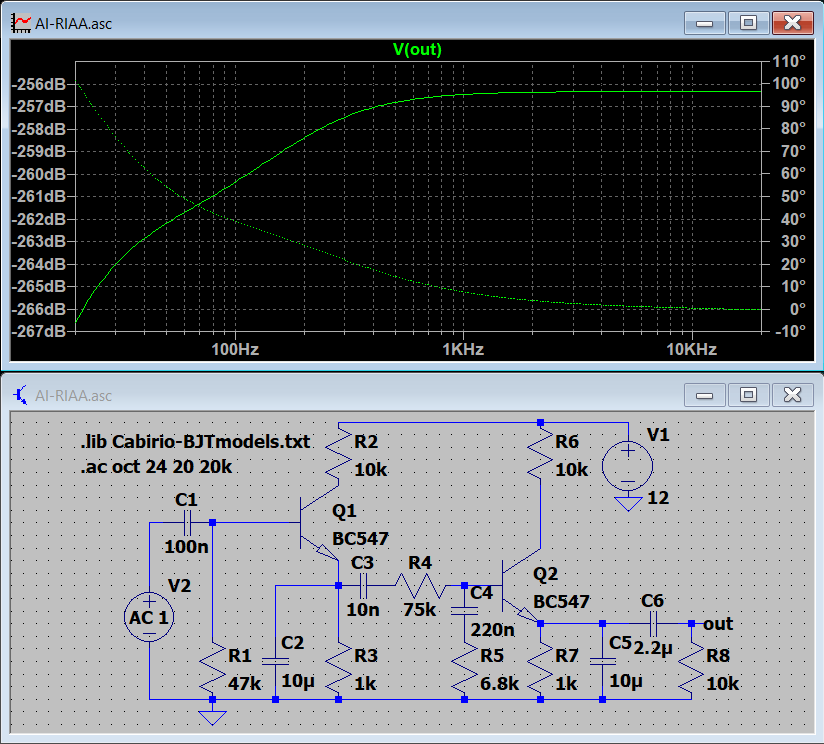Click resistor R4 symbol
Screen dimensions: 824x744
tap(420, 585)
